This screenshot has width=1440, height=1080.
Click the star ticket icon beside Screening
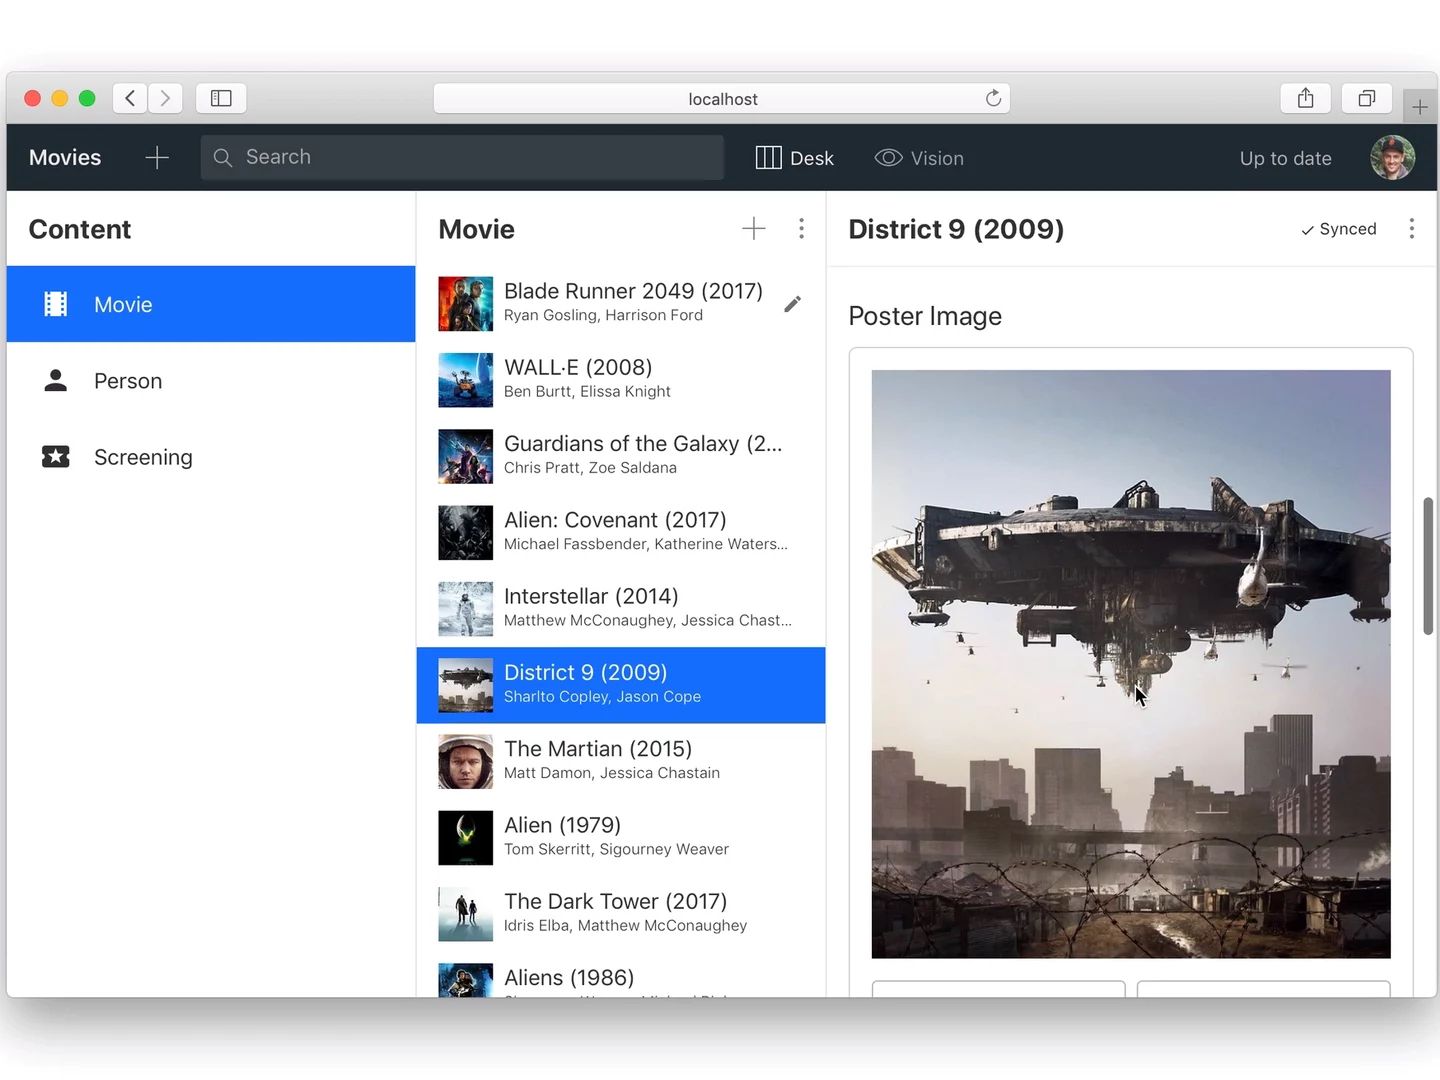[56, 457]
